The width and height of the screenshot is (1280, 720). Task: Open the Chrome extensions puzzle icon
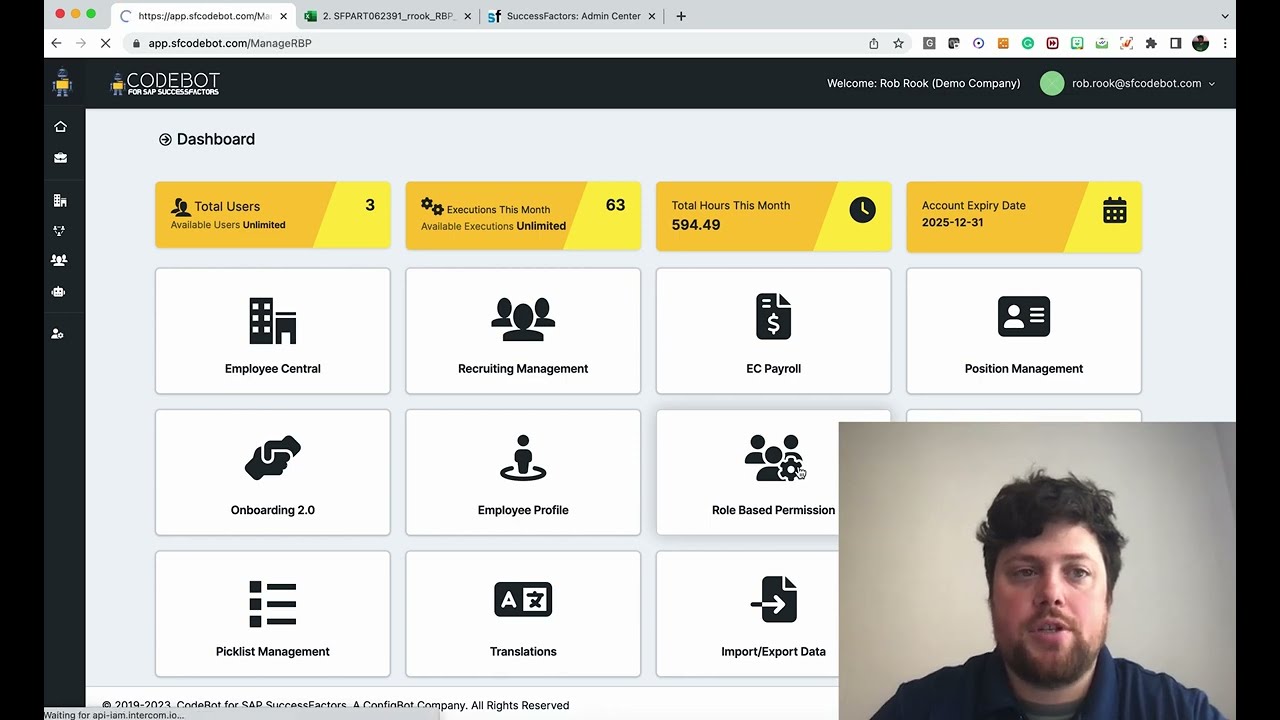tap(1151, 43)
